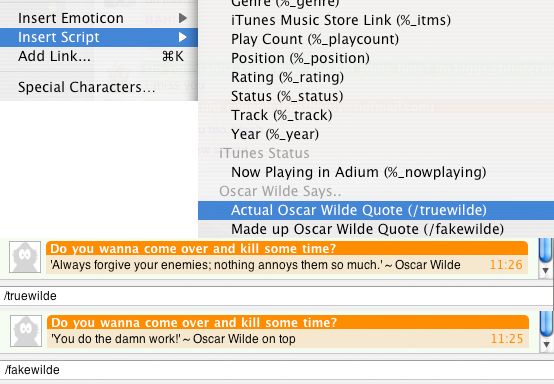The width and height of the screenshot is (554, 384).
Task: Expand the Insert Script submenu arrow
Action: (183, 37)
